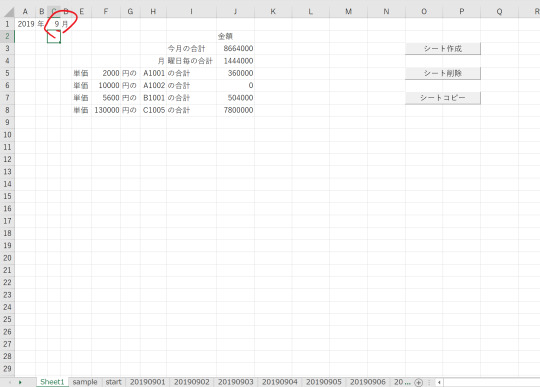The height and width of the screenshot is (387, 540).
Task: Click the product code C1005
Action: [x=154, y=110]
